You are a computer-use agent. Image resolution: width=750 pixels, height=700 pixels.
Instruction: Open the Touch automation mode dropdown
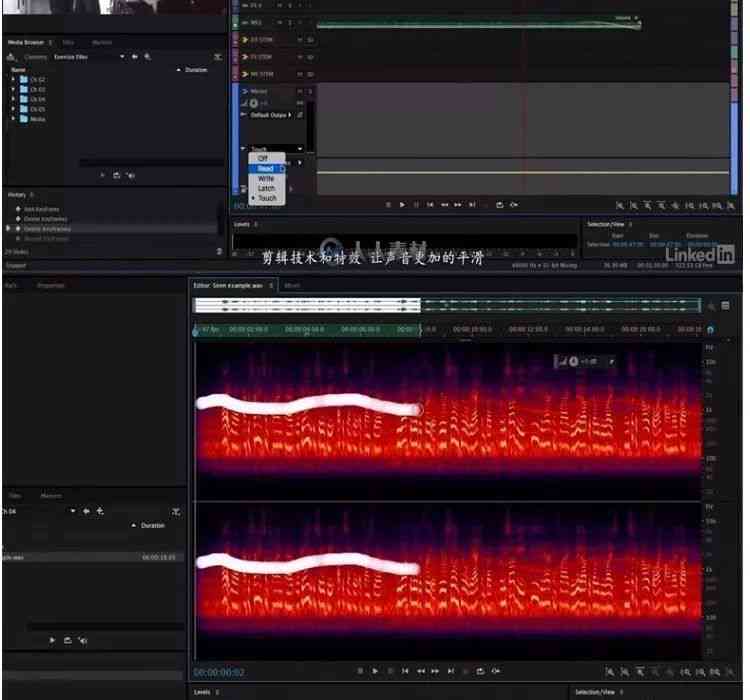tap(276, 149)
